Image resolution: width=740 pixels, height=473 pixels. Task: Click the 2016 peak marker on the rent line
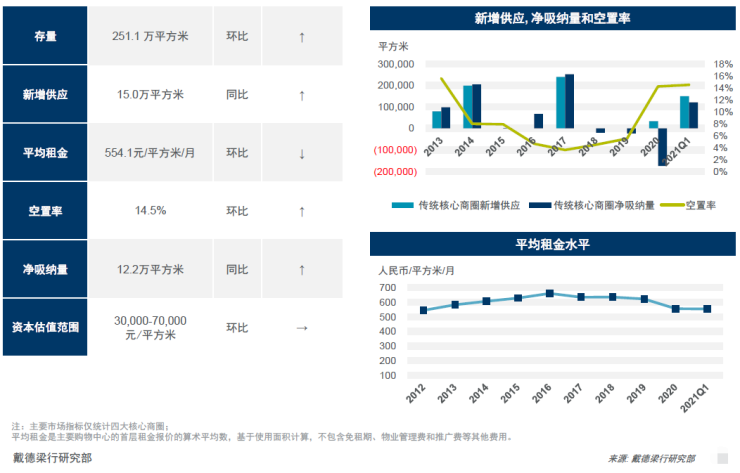pyautogui.click(x=549, y=294)
